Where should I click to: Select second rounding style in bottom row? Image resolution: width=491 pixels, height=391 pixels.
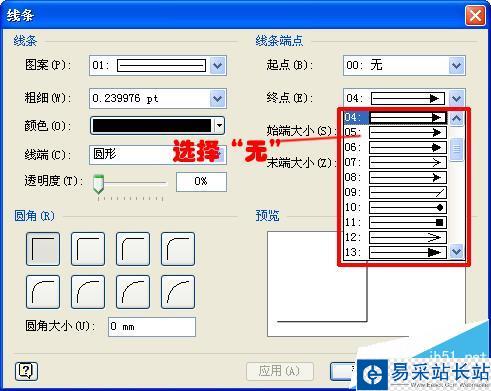point(88,292)
